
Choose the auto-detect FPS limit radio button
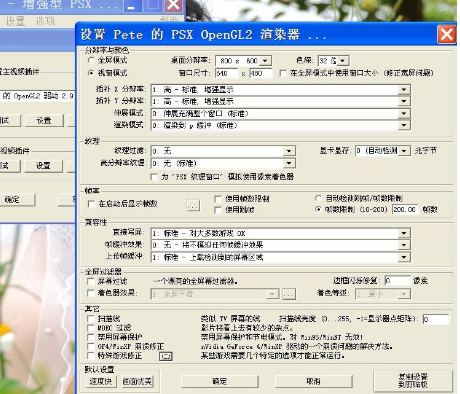coord(318,199)
